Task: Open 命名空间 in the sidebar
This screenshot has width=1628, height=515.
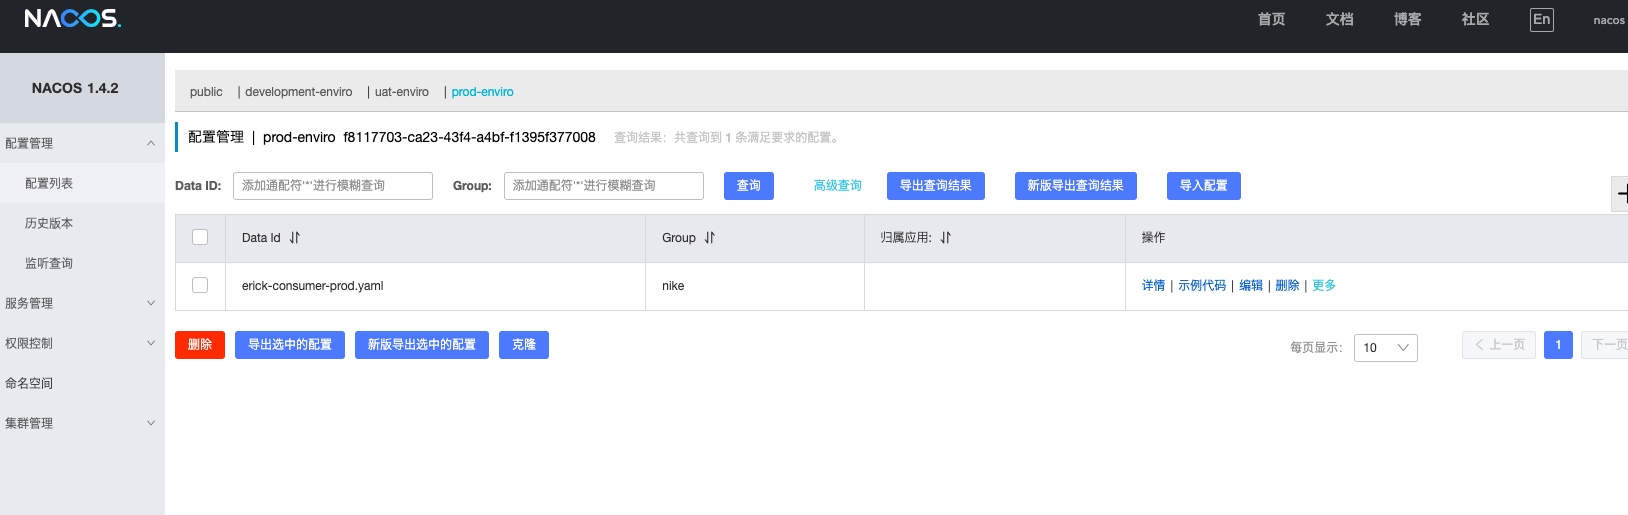Action: (82, 383)
